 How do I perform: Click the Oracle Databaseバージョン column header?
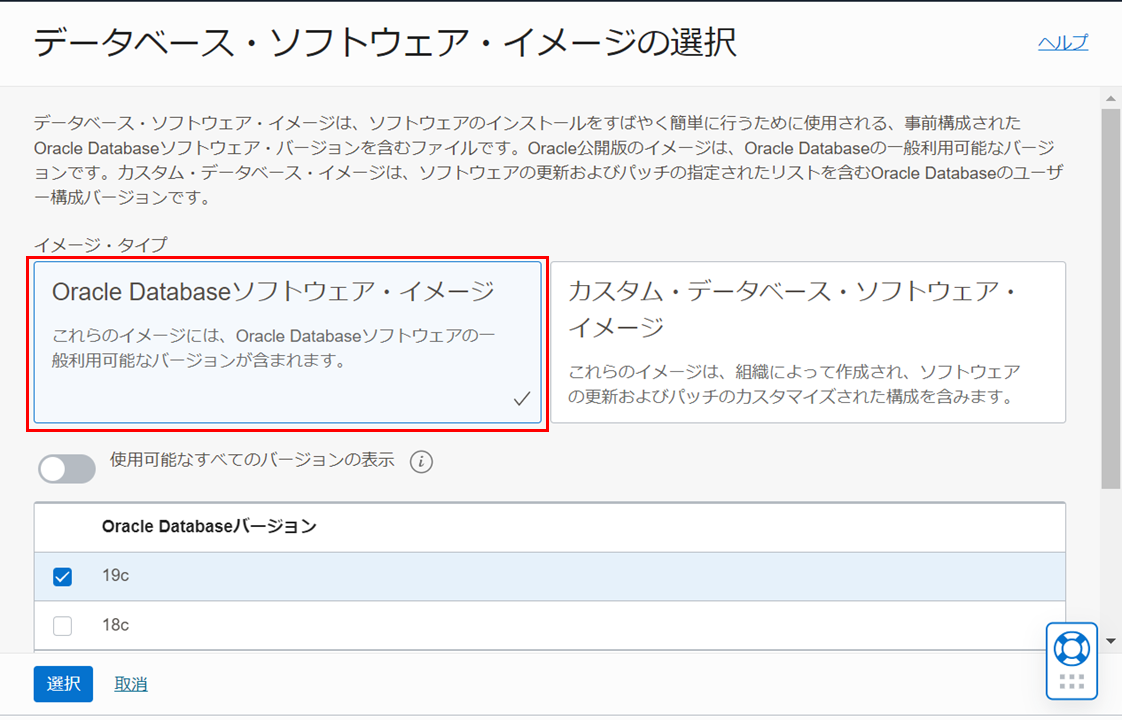pos(209,526)
